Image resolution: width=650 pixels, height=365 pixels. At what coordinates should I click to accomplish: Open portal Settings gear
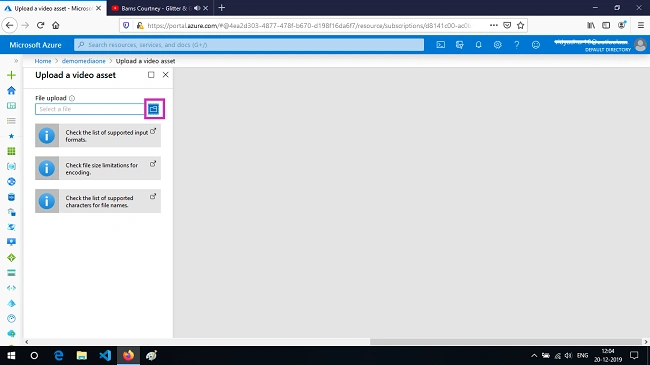click(x=497, y=45)
